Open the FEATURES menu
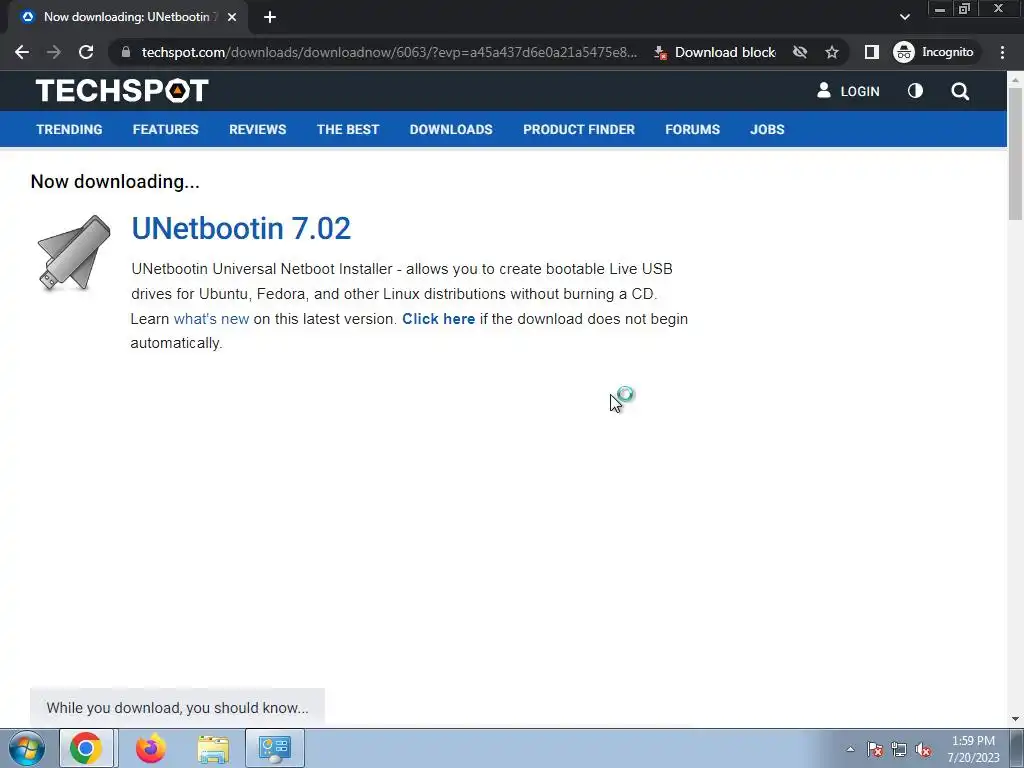The height and width of the screenshot is (768, 1024). coord(165,129)
